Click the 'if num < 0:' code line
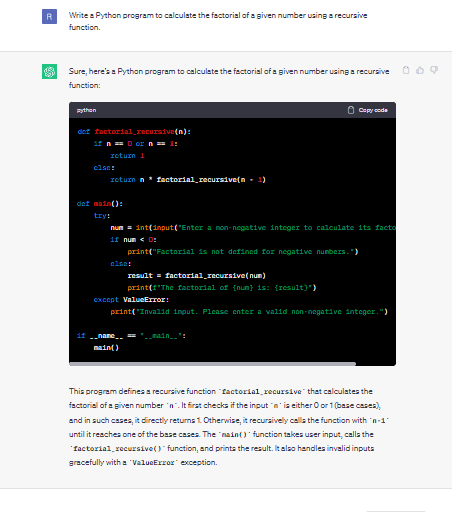Viewport: 452px width, 512px height. 133,240
